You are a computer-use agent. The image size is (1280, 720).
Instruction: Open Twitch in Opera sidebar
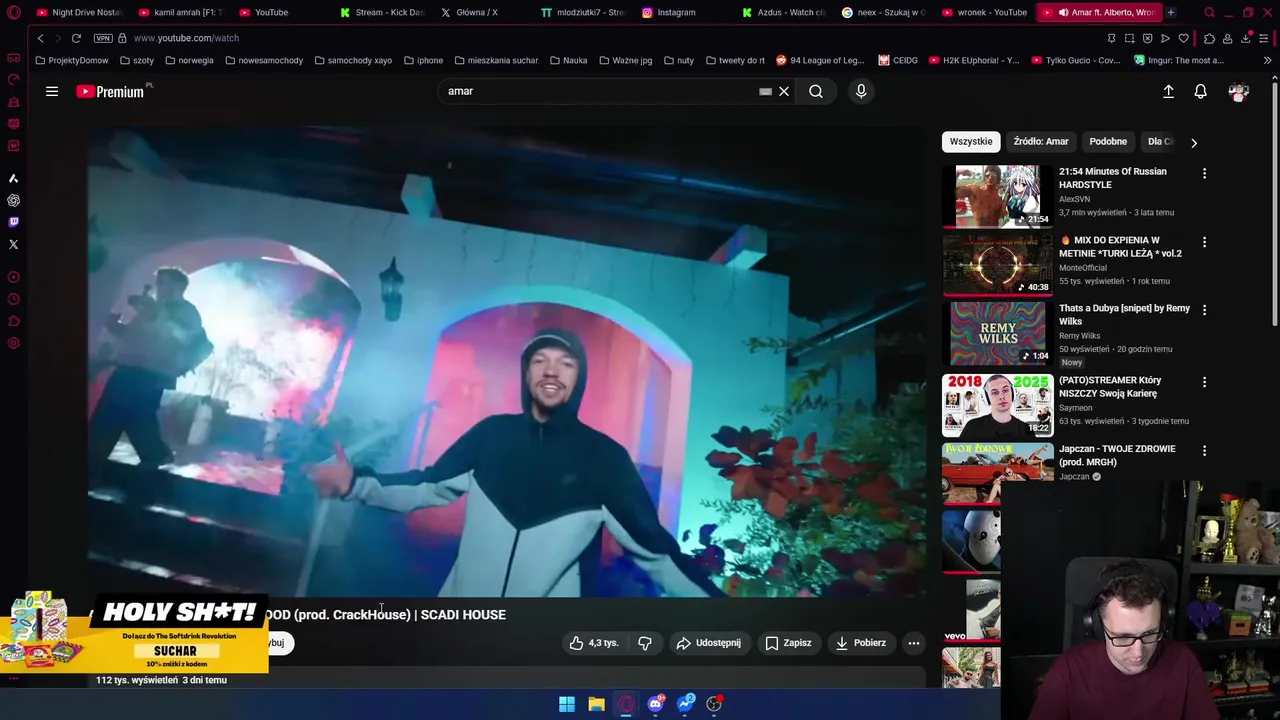(x=13, y=222)
